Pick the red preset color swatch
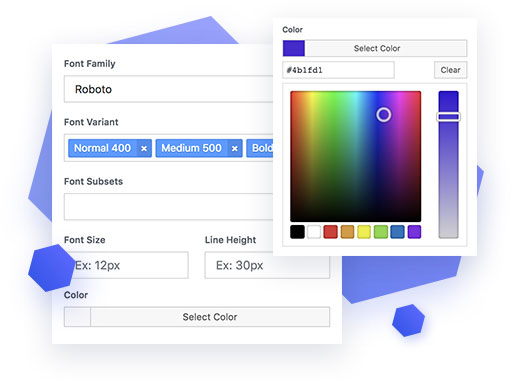Viewport: 512px width, 382px height. click(331, 232)
